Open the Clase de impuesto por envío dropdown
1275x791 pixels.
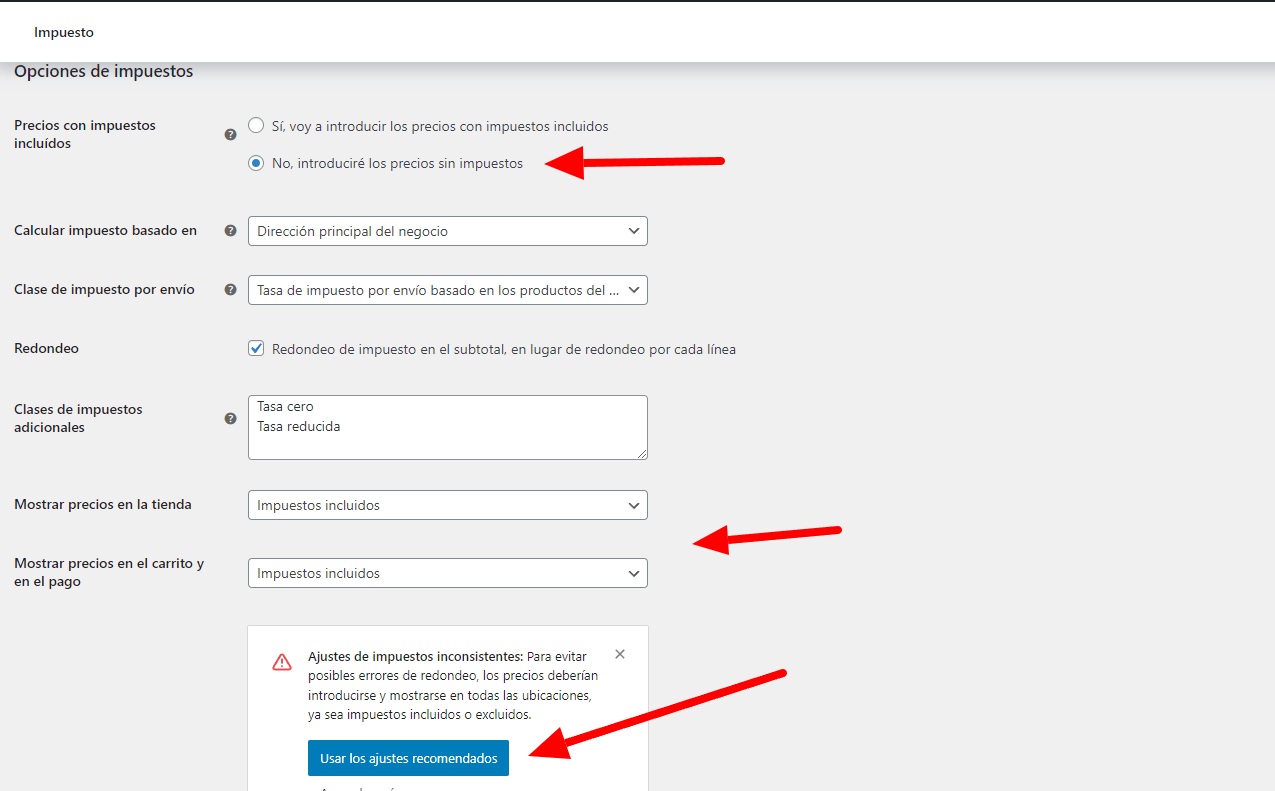(x=448, y=290)
